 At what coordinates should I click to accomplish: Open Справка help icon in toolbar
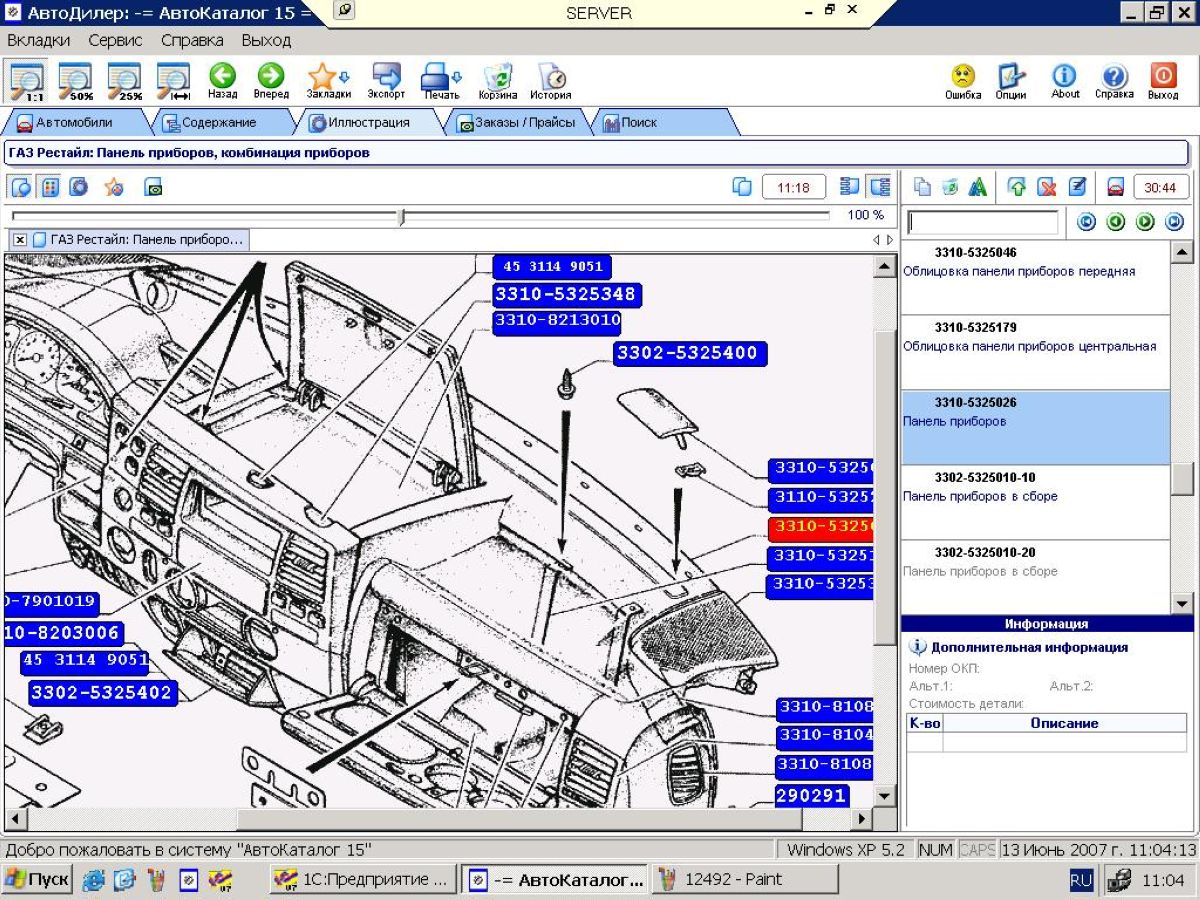coord(1114,81)
